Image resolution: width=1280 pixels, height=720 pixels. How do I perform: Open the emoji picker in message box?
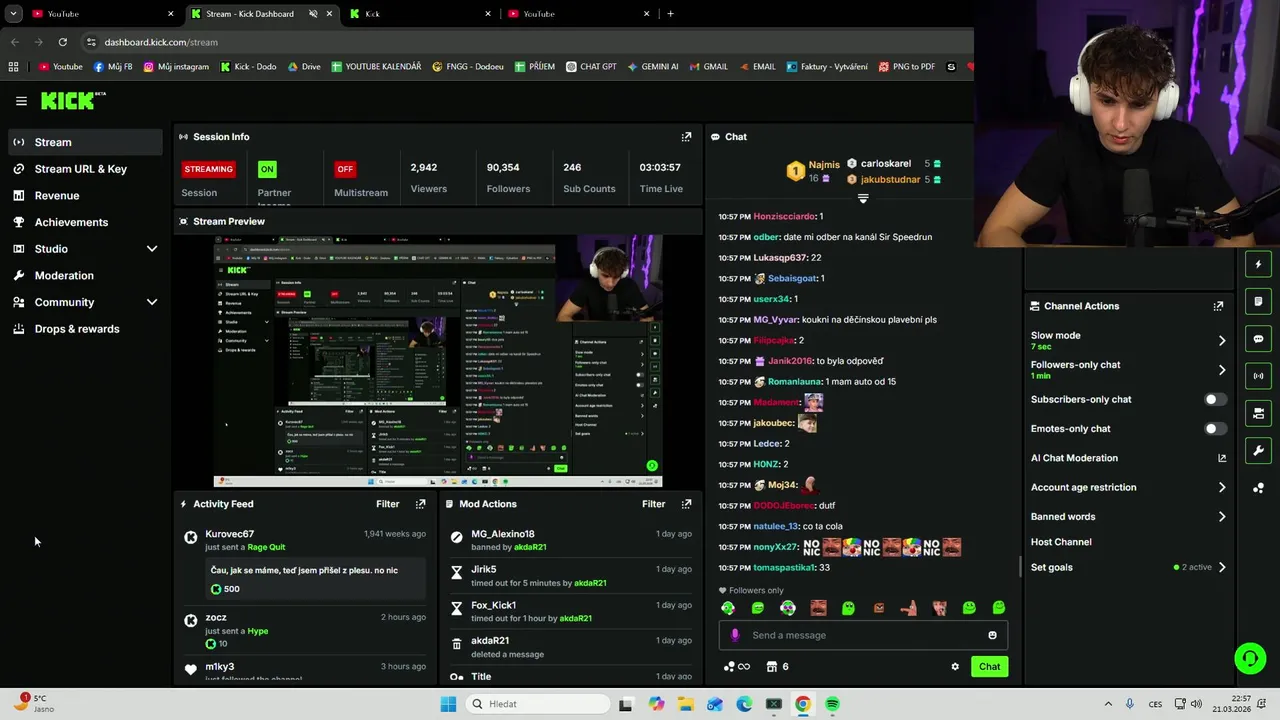[992, 635]
